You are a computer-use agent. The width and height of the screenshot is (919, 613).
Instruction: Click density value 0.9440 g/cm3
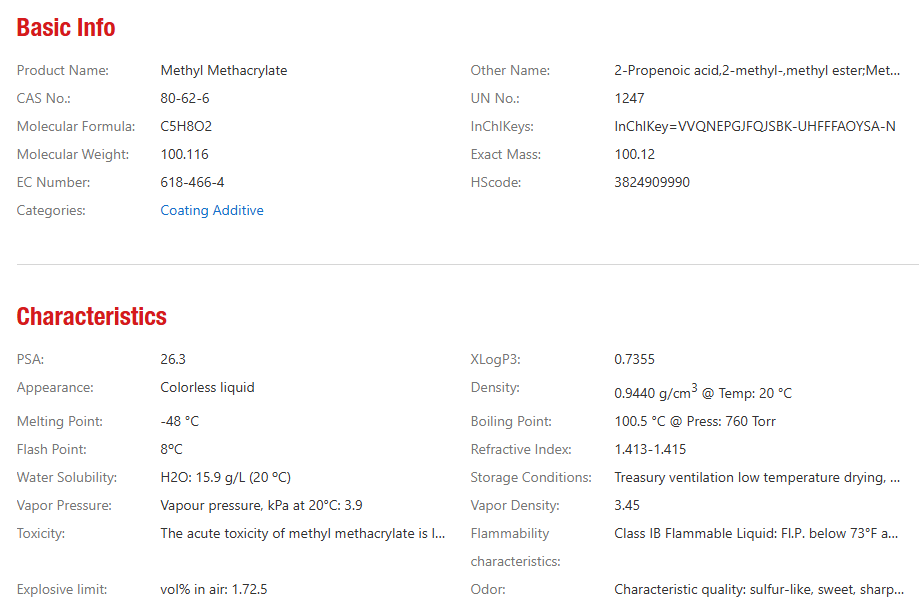(x=703, y=391)
